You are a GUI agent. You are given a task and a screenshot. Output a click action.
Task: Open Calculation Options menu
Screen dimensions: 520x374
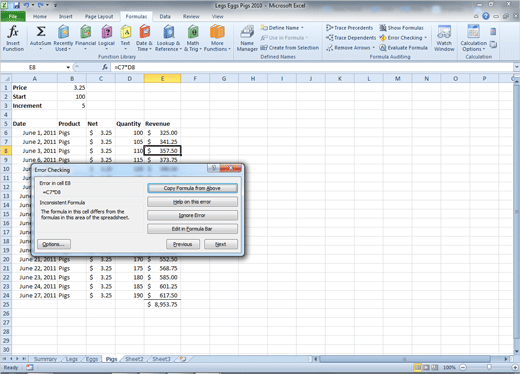473,38
